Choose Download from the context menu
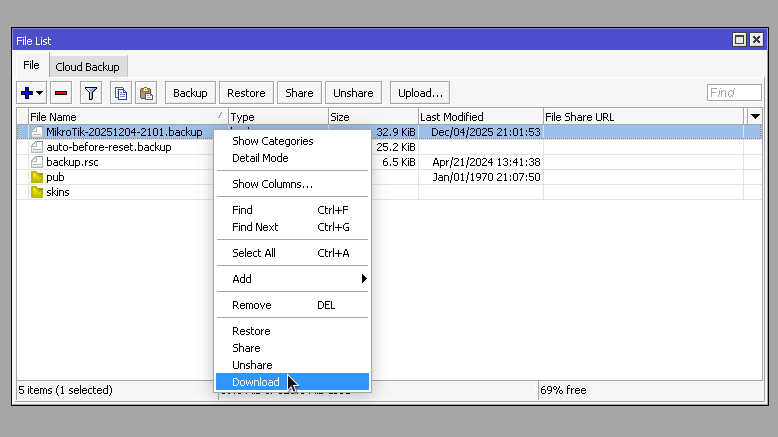778x437 pixels. pos(256,382)
